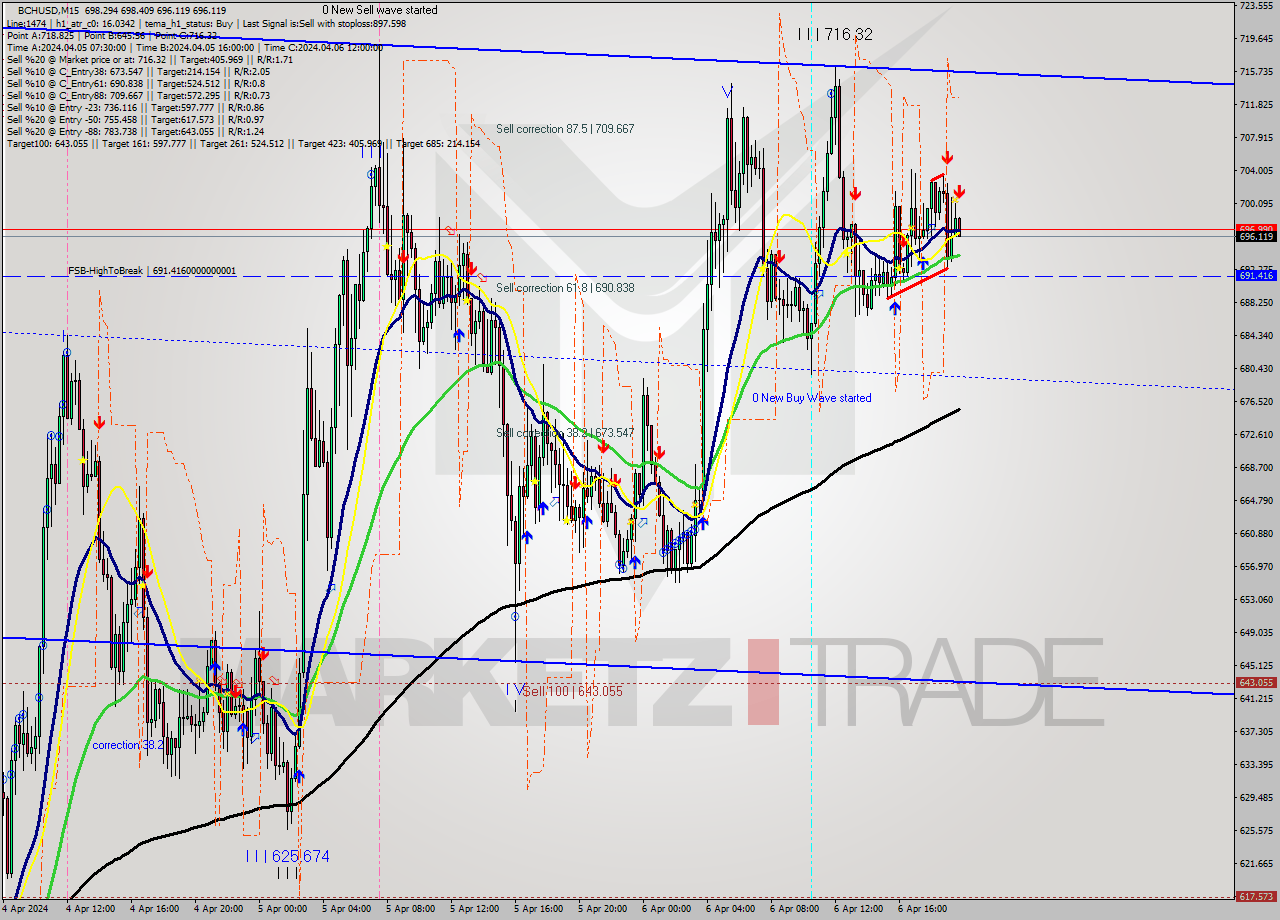Select the 'I I I 716.32' high label

835,34
